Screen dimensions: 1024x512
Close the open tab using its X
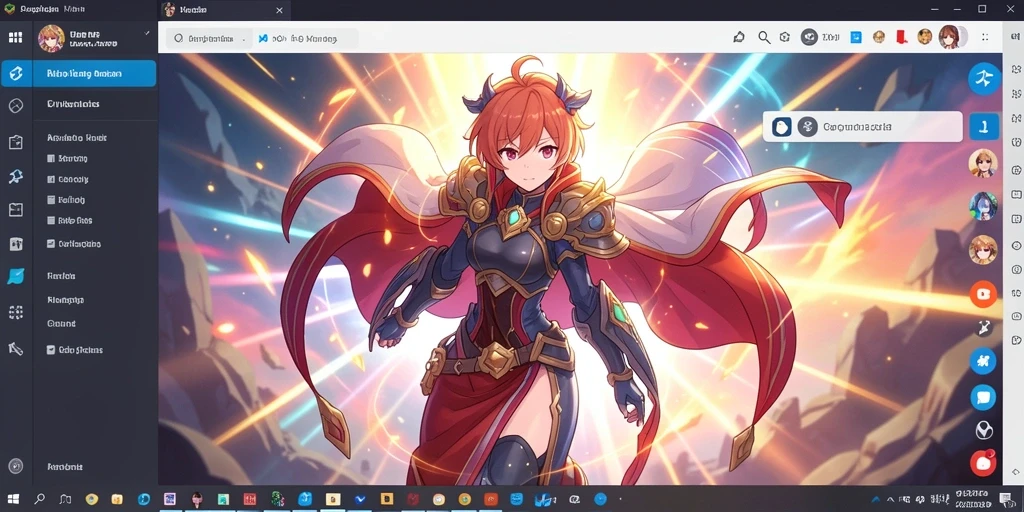(x=280, y=10)
